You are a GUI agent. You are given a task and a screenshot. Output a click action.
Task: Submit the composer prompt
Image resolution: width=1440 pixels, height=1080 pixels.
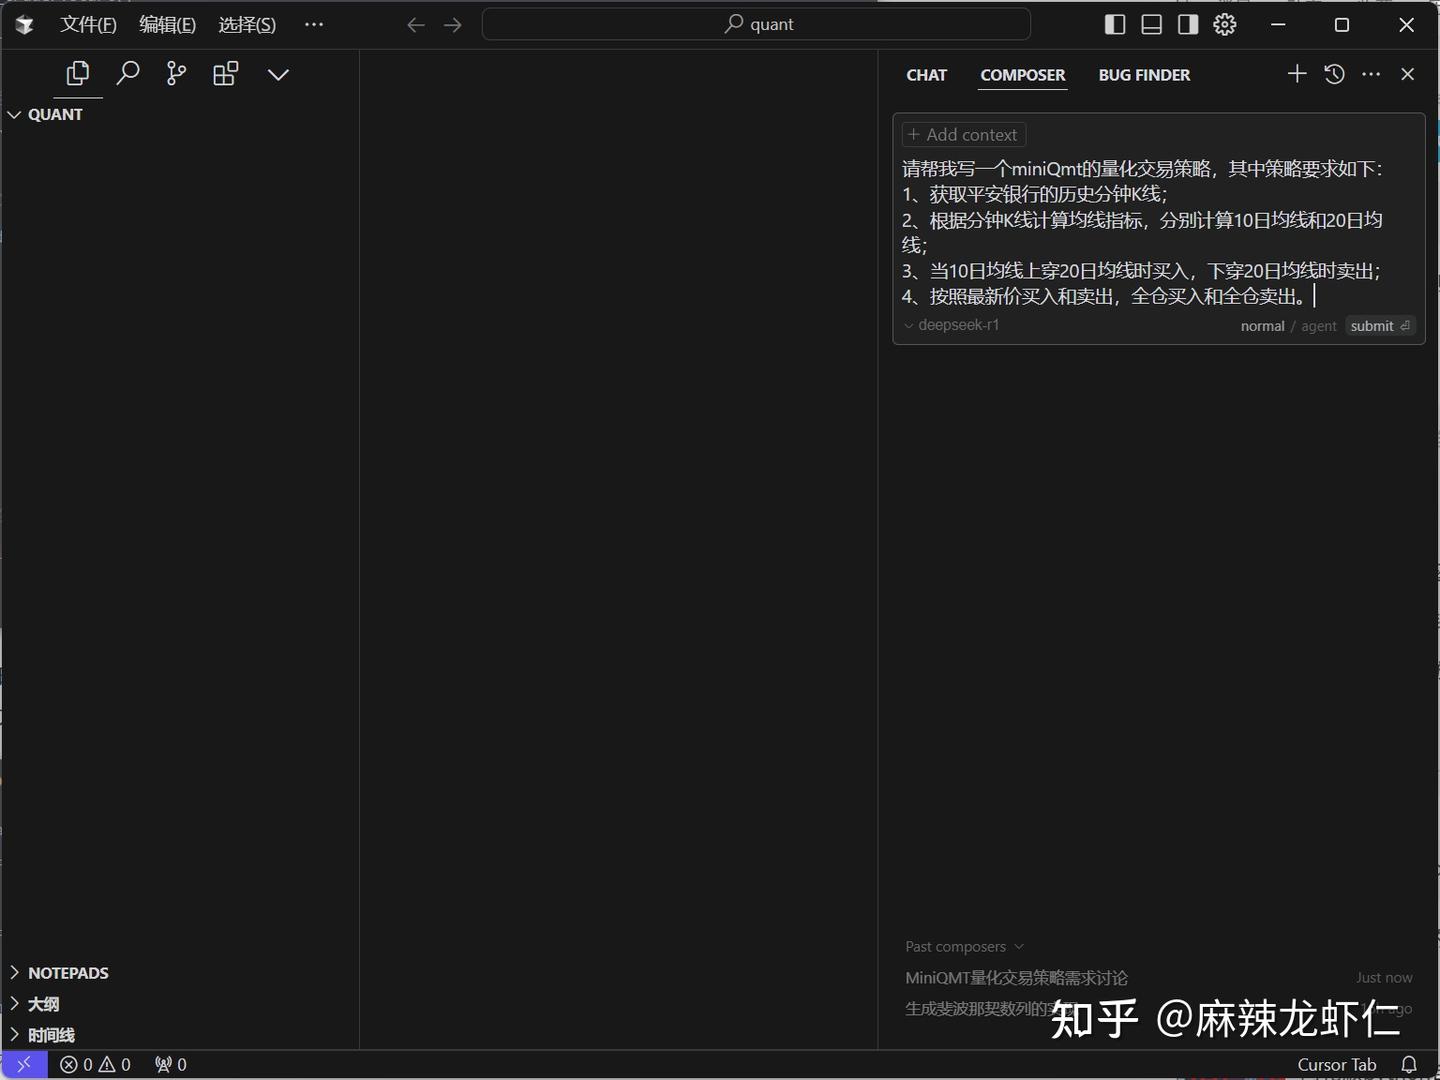pos(1380,326)
